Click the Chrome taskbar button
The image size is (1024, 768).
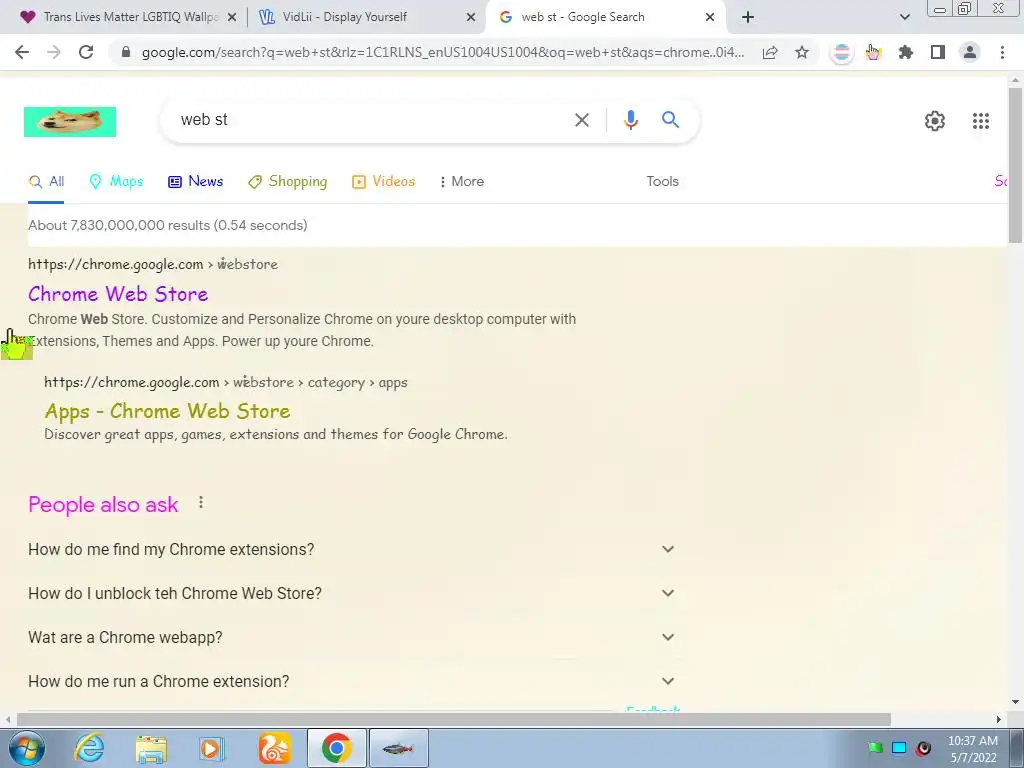click(x=336, y=748)
